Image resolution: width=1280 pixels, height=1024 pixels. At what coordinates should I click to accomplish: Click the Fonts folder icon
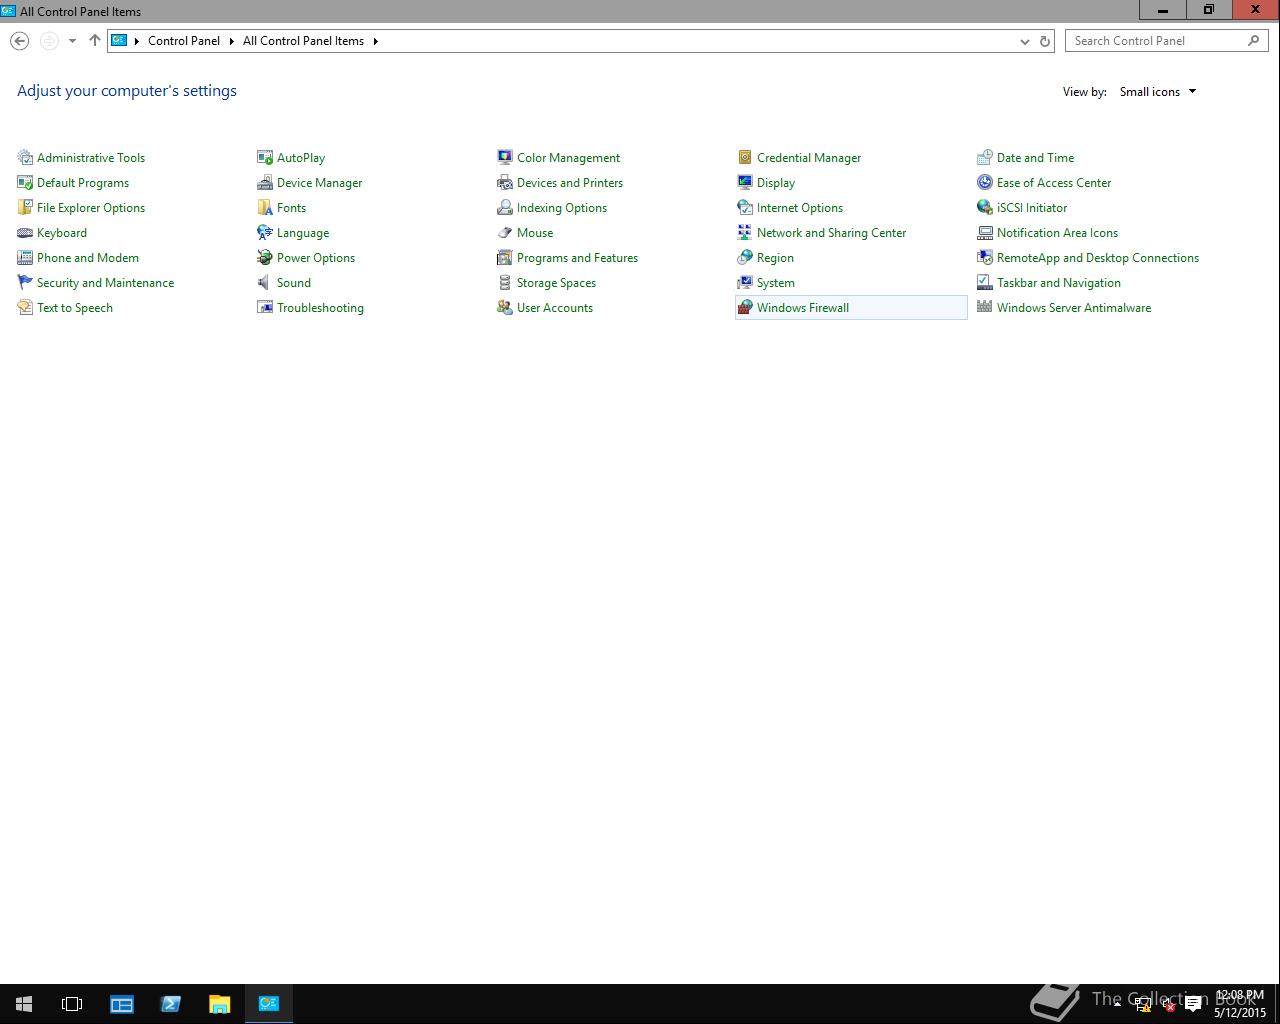click(x=265, y=207)
